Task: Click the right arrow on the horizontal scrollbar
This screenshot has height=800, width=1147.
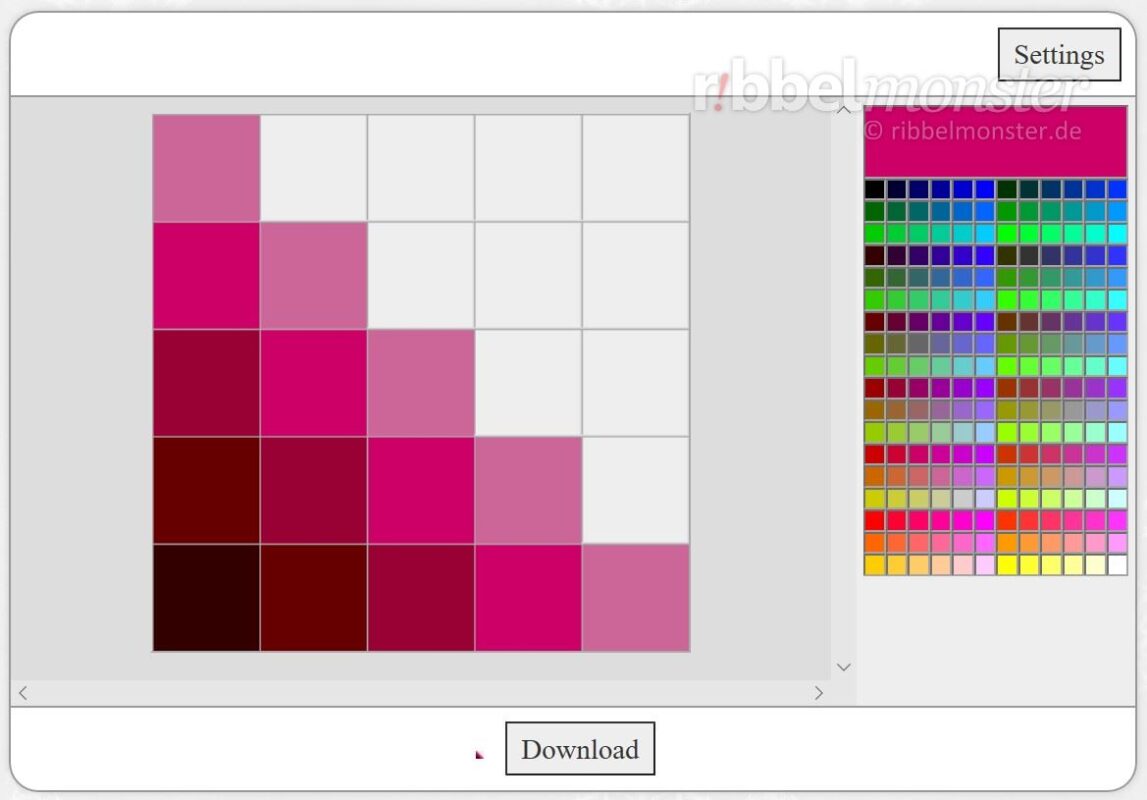Action: point(819,692)
